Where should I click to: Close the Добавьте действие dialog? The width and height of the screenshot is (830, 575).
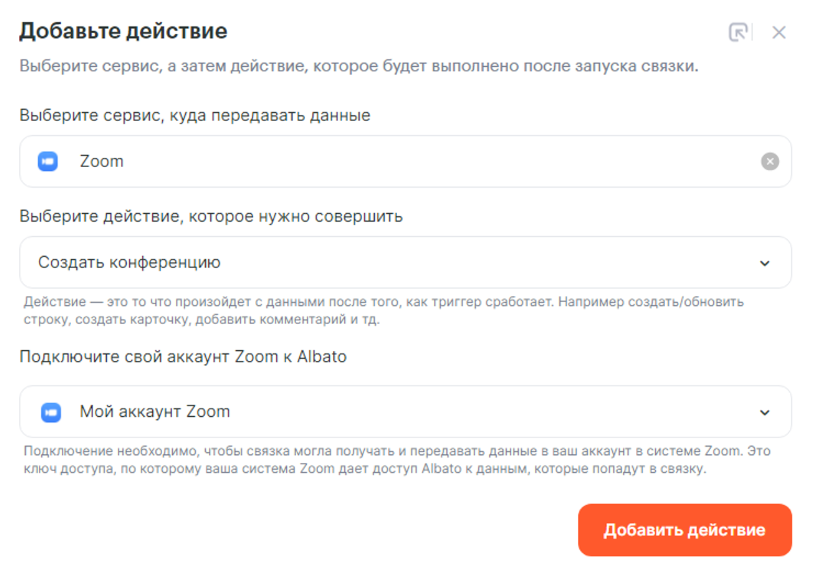click(x=779, y=32)
